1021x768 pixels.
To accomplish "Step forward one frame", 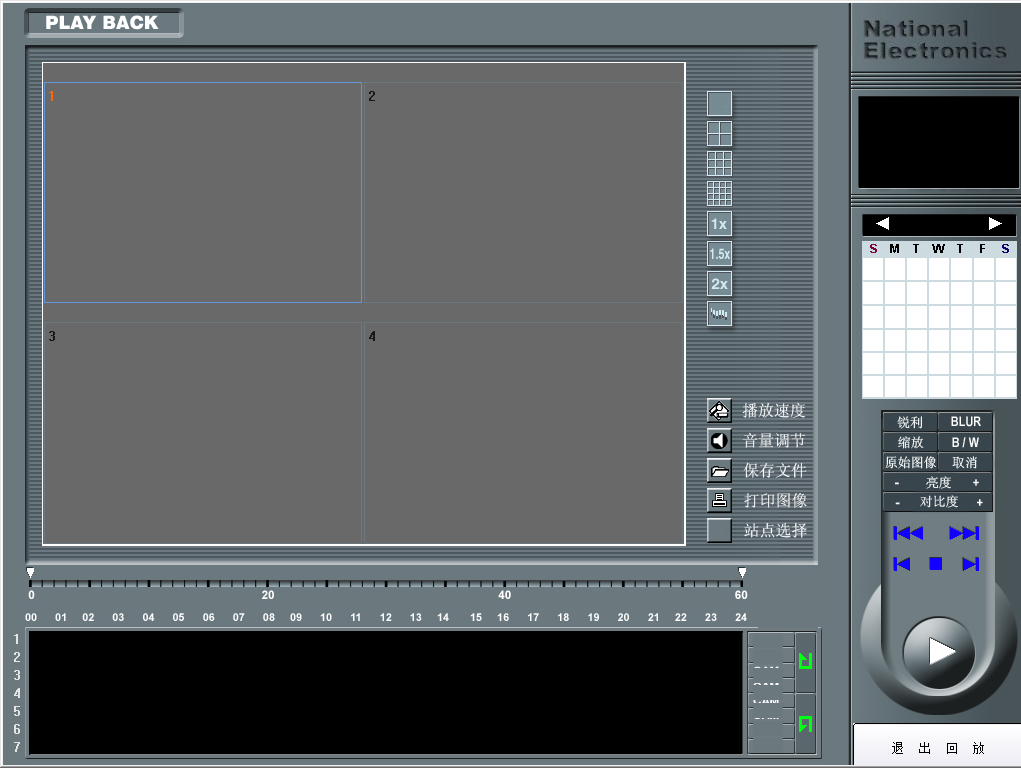I will pos(970,563).
